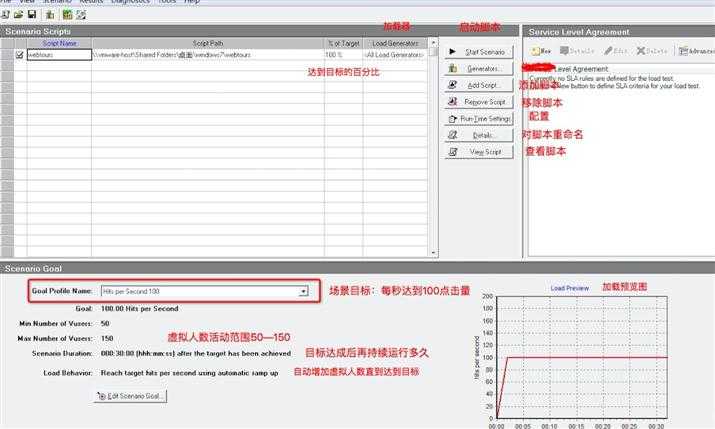Click New in the Service Level Agreement toolbar
This screenshot has width=715, height=429.
pos(541,51)
